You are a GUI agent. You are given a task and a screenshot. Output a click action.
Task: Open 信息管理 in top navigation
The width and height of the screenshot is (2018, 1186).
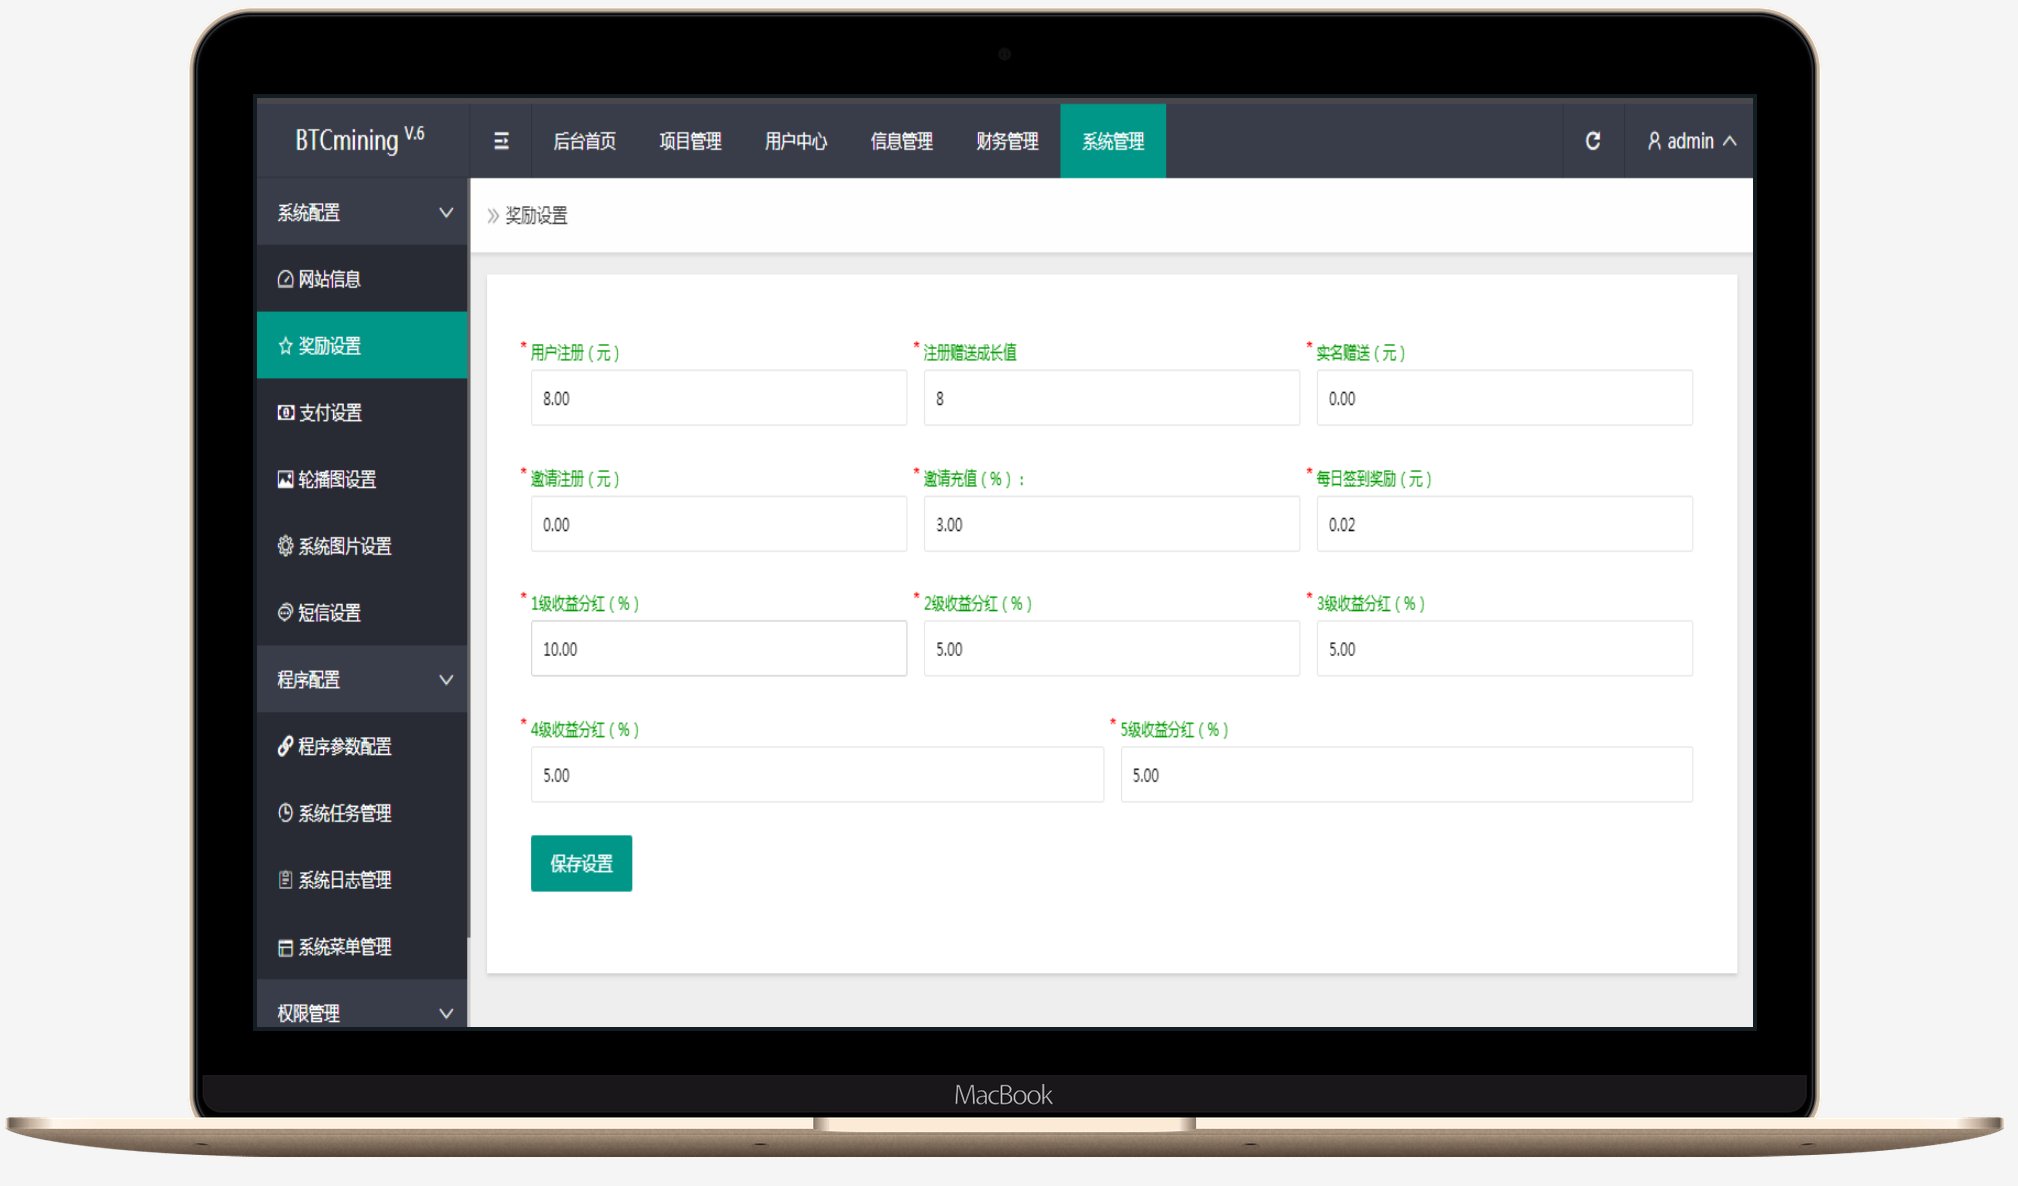click(x=902, y=141)
